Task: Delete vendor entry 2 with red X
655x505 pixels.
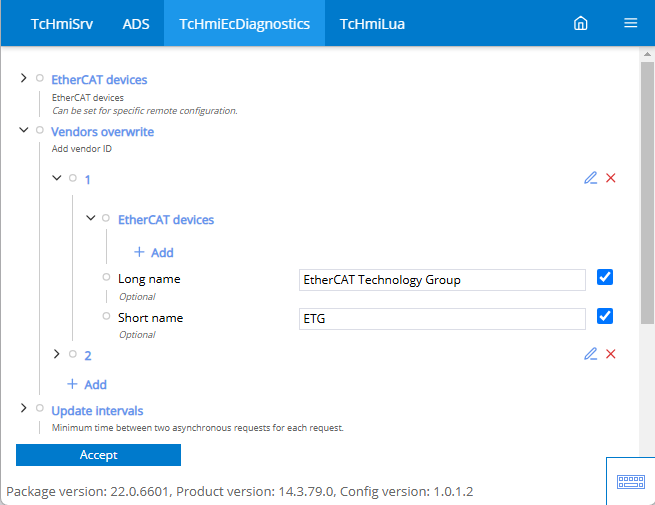Action: coord(611,354)
